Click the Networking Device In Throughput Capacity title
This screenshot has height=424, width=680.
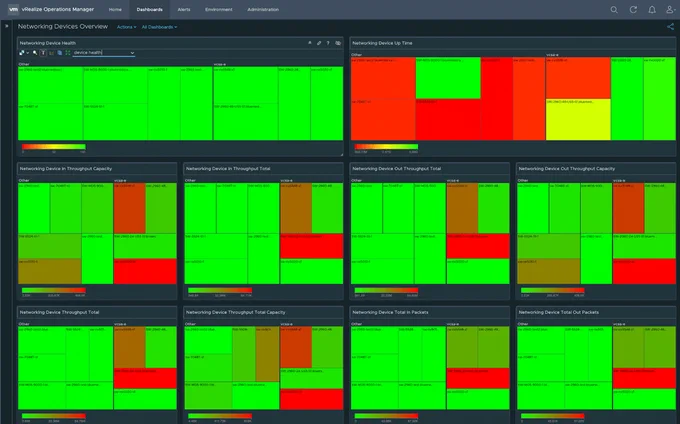tap(65, 169)
